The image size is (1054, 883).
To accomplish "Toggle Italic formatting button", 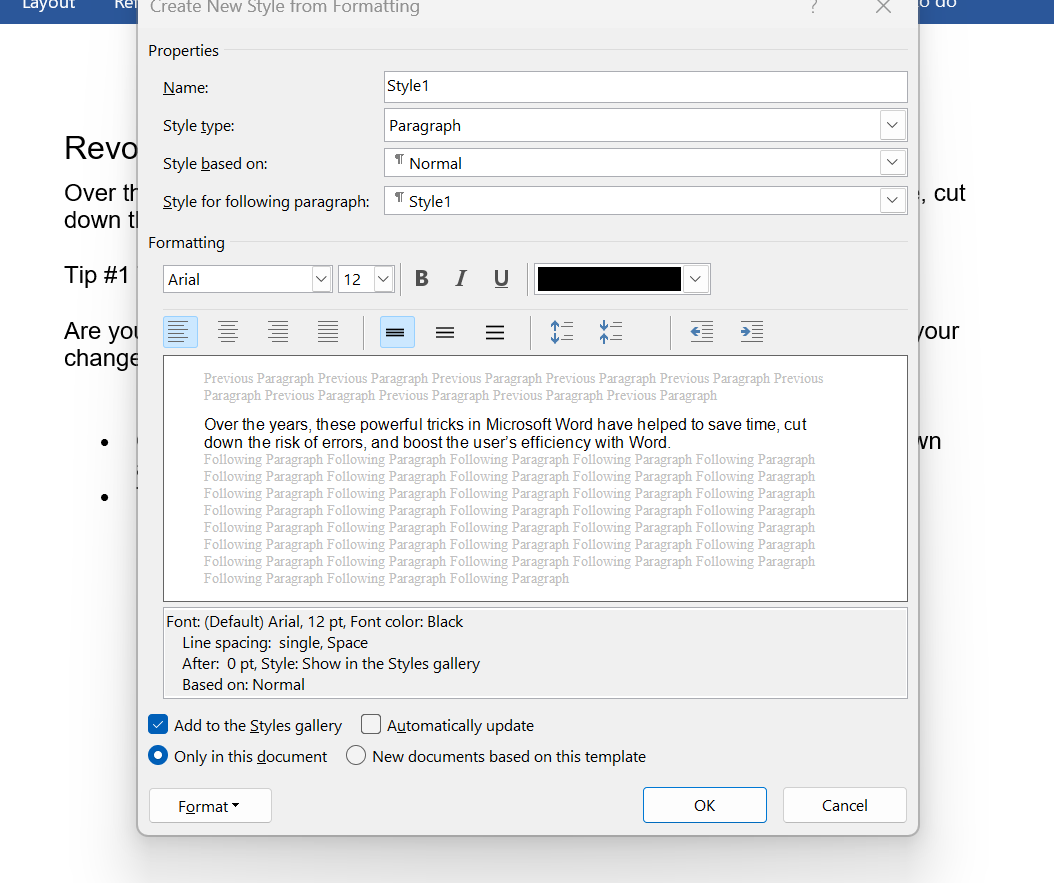I will 460,278.
